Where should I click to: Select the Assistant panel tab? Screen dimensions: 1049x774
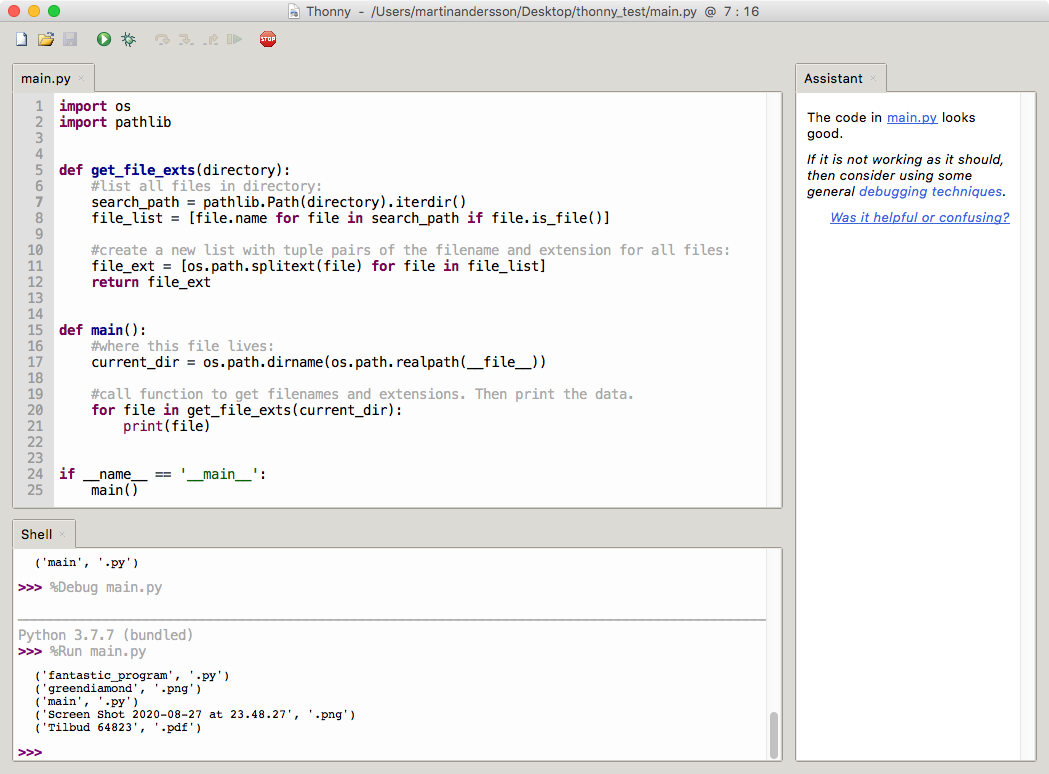[x=834, y=78]
